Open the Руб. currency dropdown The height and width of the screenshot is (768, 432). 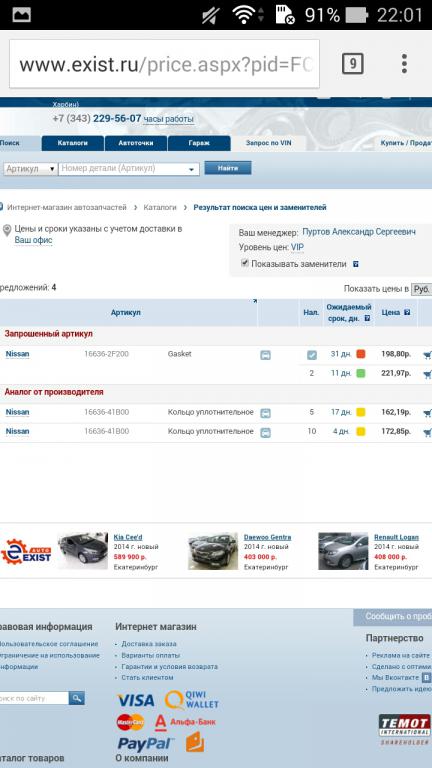pos(421,289)
